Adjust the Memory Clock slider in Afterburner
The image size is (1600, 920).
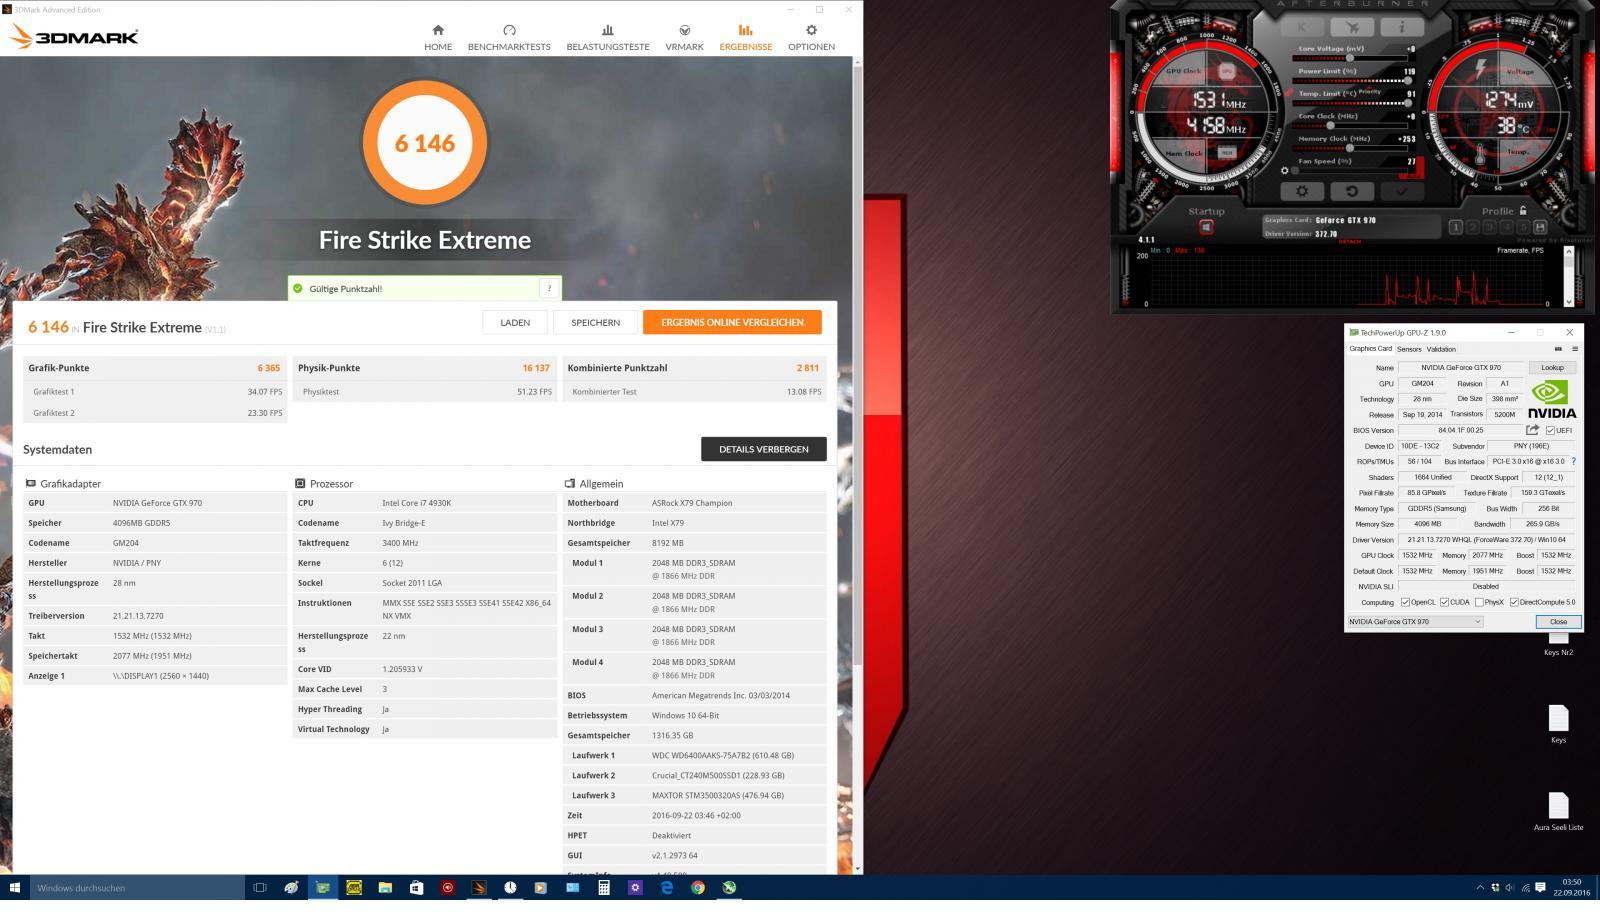pos(1348,148)
